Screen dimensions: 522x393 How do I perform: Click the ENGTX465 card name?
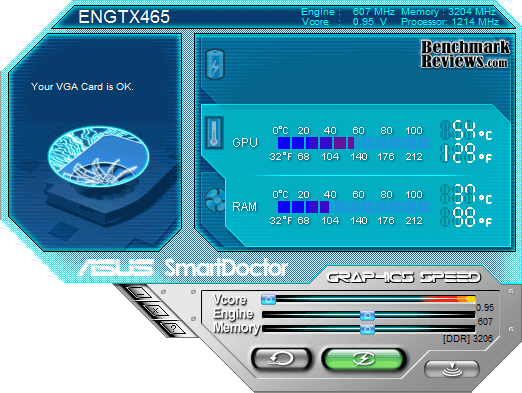tap(124, 17)
